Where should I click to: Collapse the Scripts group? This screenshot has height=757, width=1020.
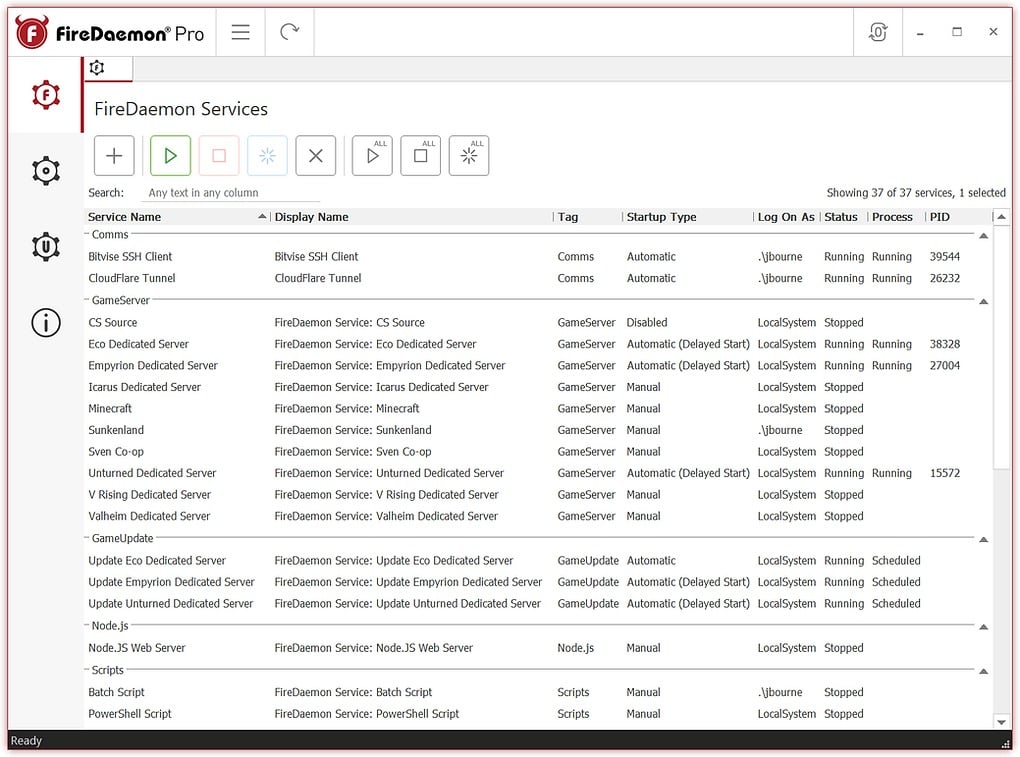click(x=984, y=671)
